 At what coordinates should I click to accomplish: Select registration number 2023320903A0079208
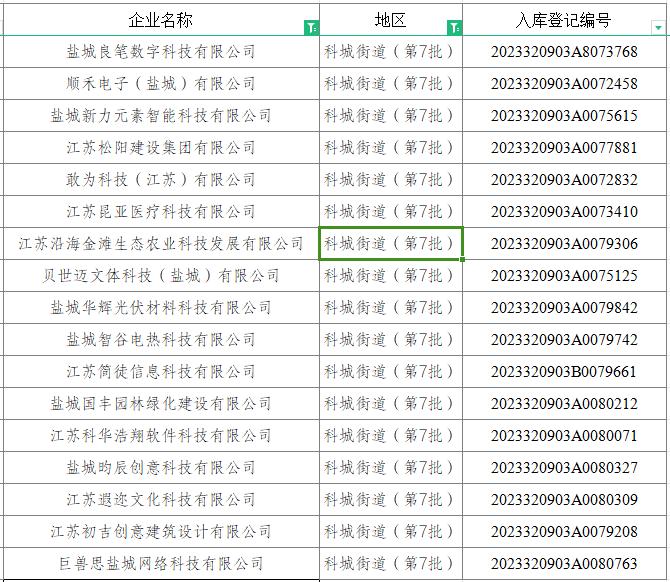point(564,532)
